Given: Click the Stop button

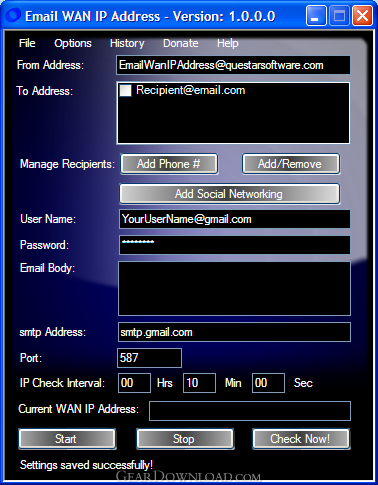Looking at the screenshot, I should [x=185, y=439].
